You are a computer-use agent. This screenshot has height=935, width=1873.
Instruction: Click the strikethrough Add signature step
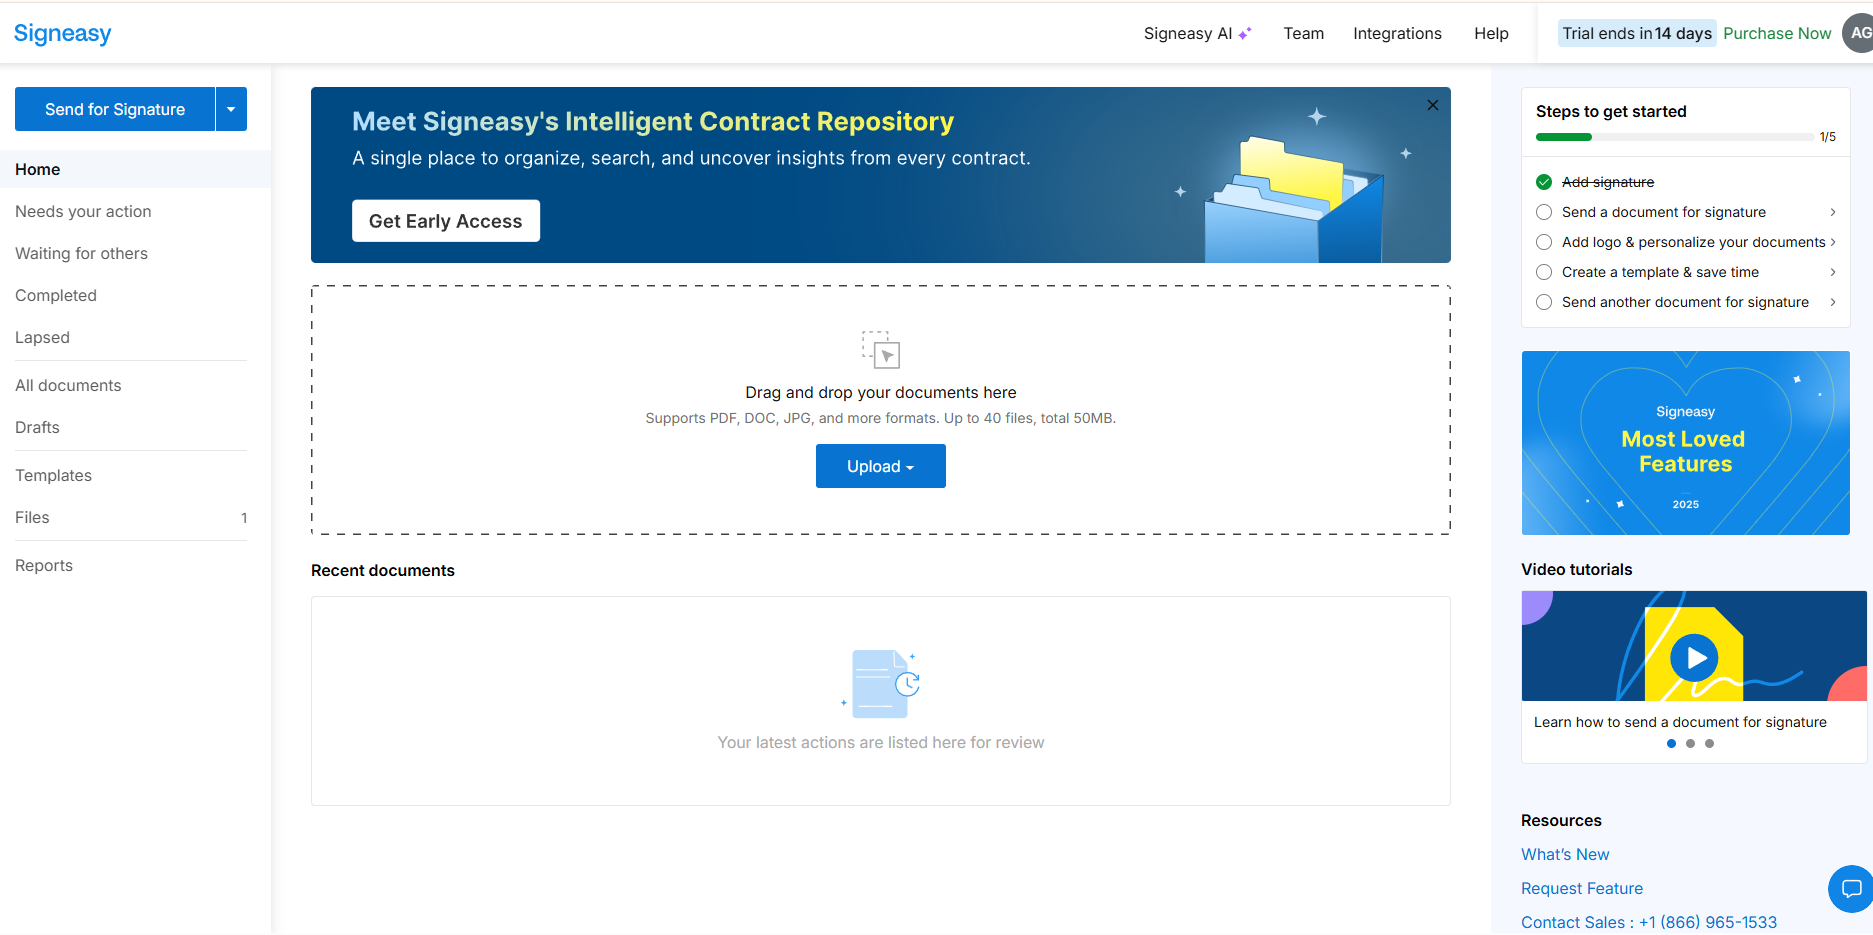tap(1608, 182)
